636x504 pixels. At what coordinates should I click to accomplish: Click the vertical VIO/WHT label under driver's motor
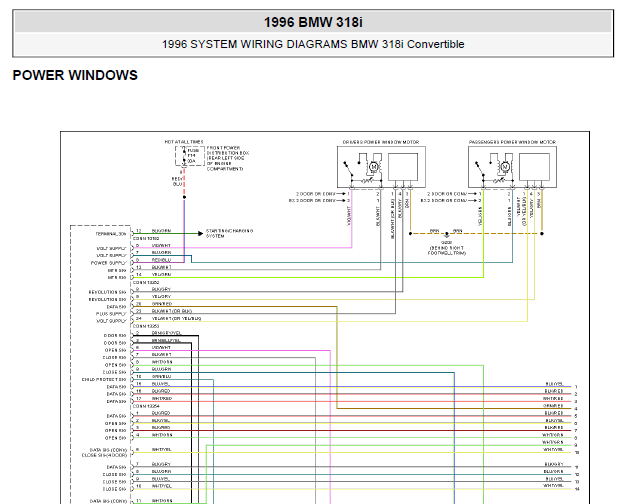click(x=349, y=216)
